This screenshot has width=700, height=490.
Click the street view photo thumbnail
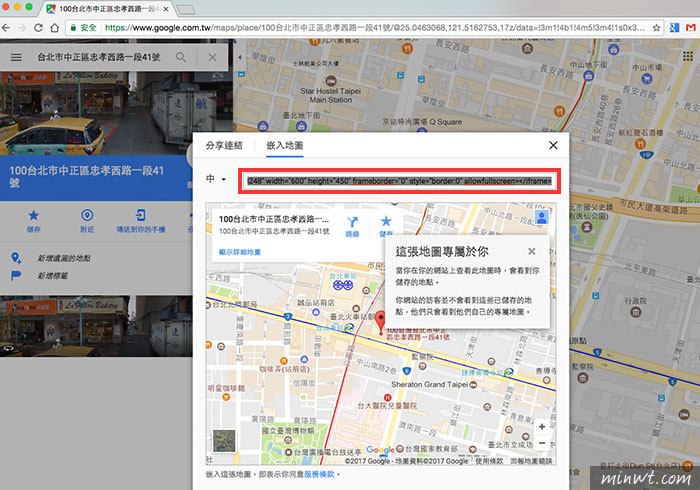click(116, 113)
